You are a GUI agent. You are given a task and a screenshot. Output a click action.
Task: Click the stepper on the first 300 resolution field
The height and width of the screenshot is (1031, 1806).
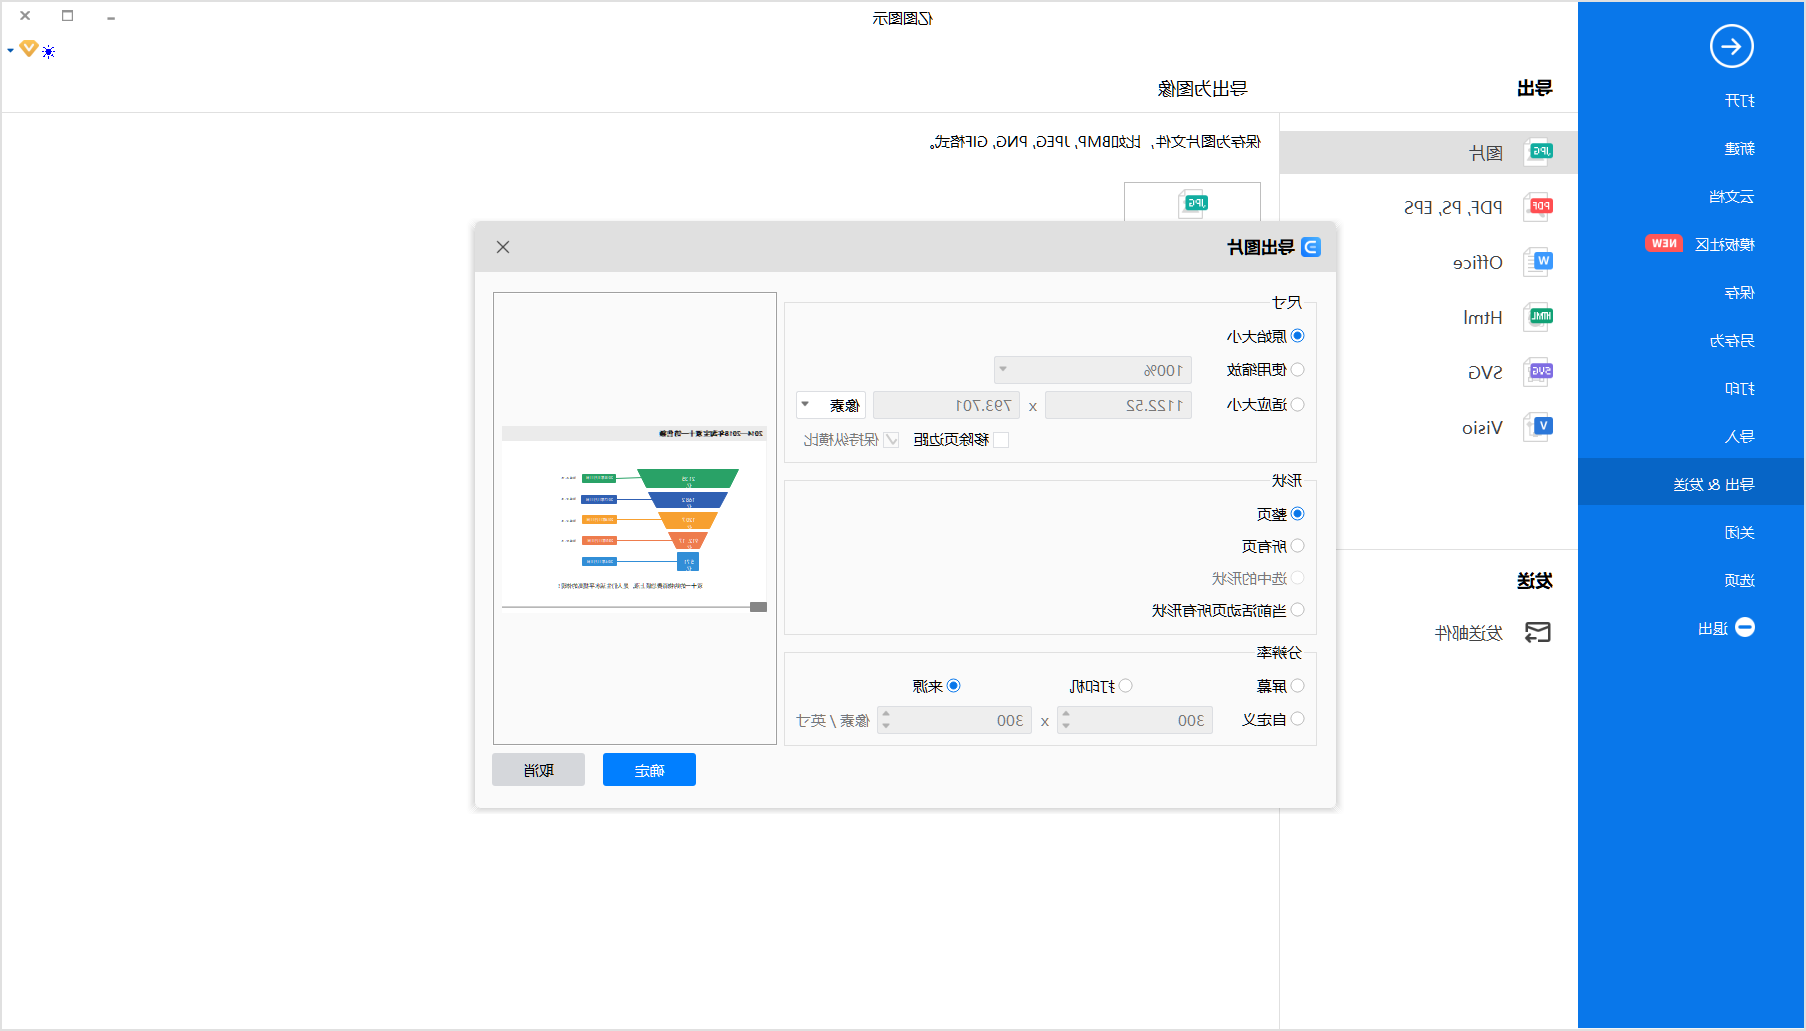pos(1066,720)
